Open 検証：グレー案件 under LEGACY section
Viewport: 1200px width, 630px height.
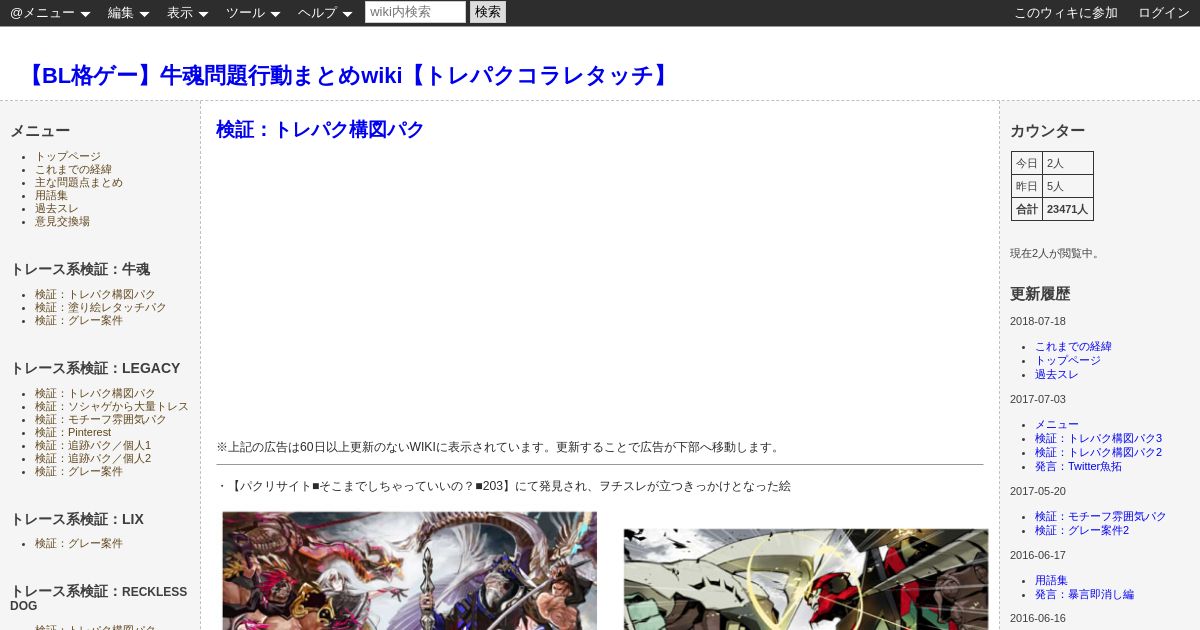pyautogui.click(x=79, y=472)
